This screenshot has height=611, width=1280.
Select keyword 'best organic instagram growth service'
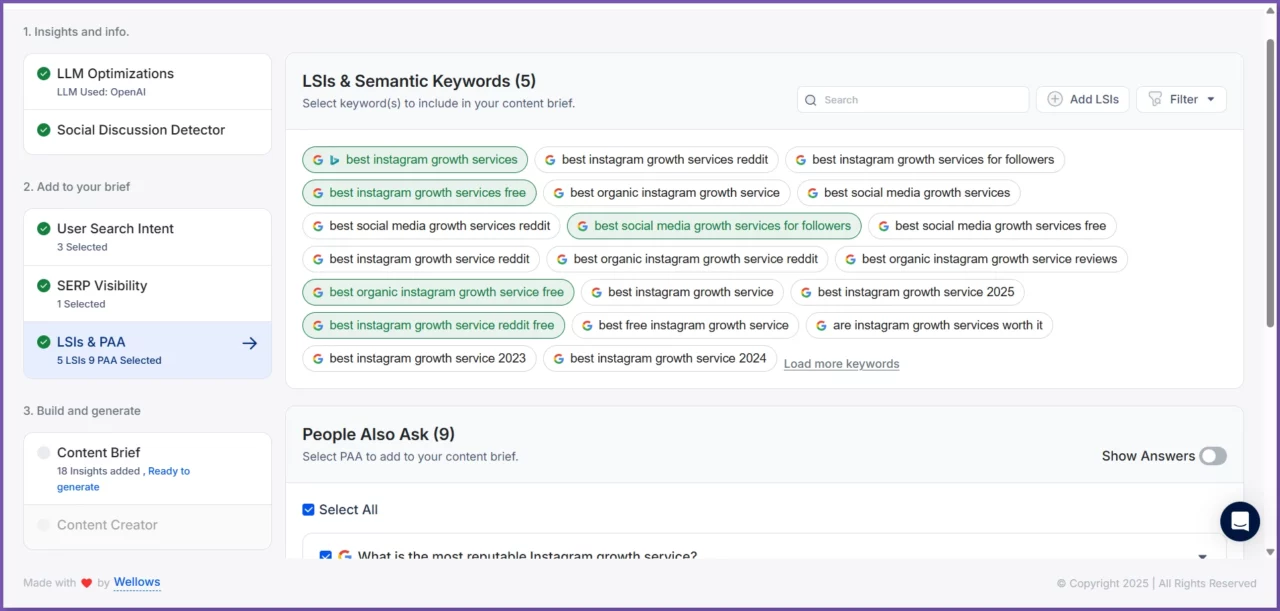click(x=666, y=193)
